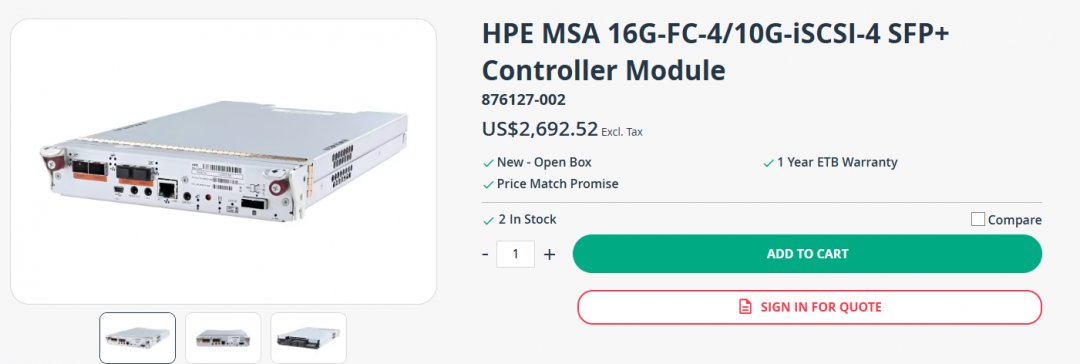Show the third dark rear-view thumbnail

(x=309, y=338)
